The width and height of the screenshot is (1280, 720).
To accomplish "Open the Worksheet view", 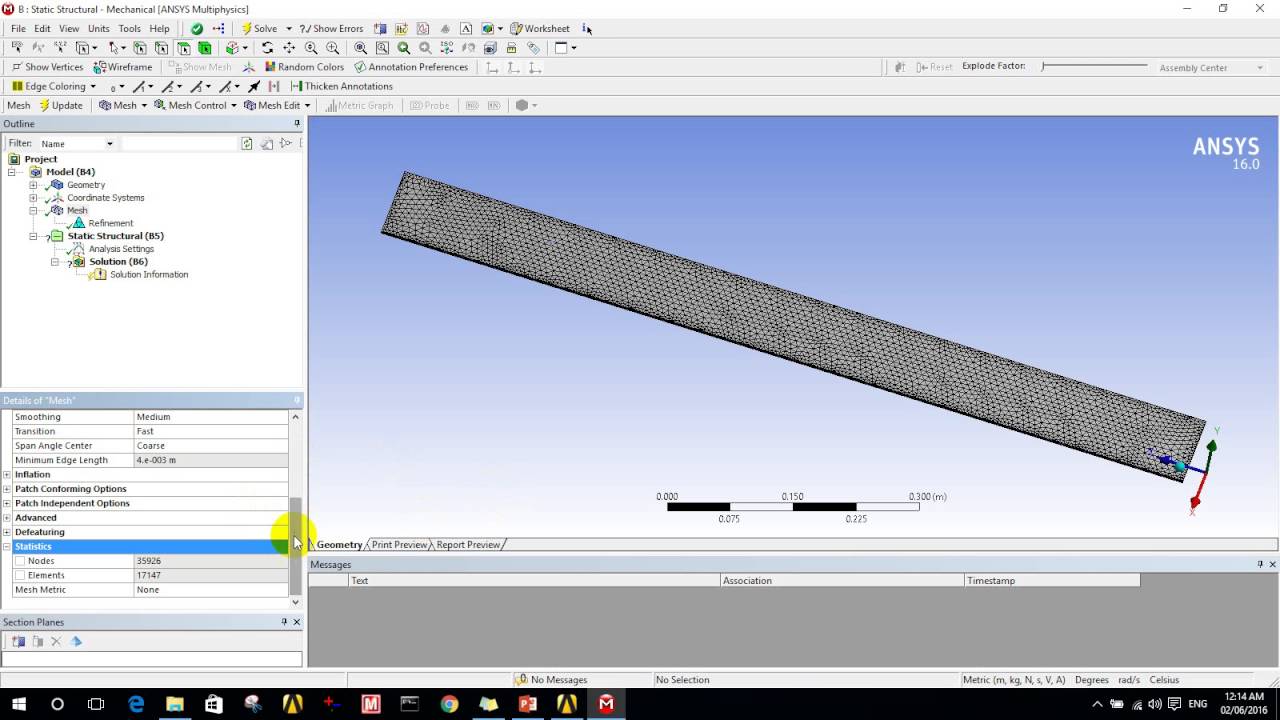I will coord(540,28).
